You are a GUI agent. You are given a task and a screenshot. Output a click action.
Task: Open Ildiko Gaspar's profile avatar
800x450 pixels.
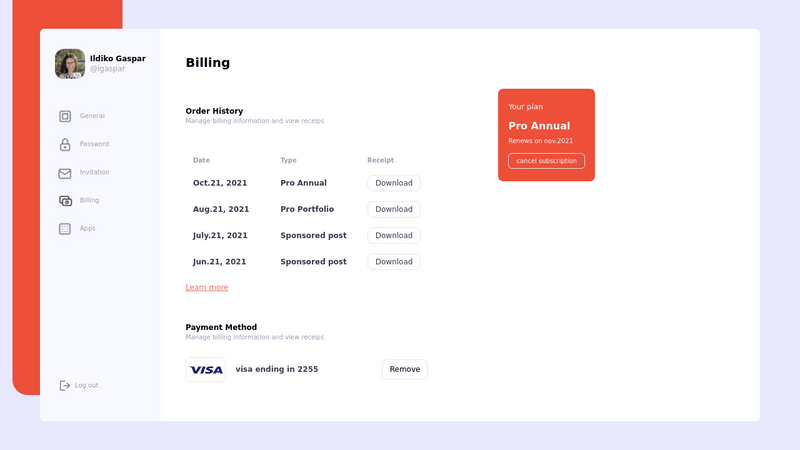pyautogui.click(x=70, y=64)
